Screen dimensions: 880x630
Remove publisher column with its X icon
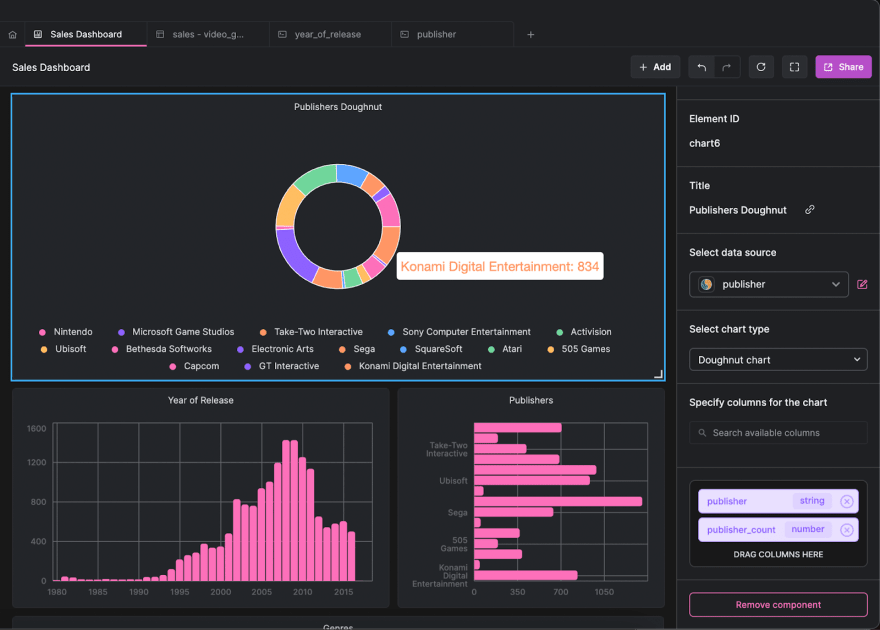click(x=847, y=502)
